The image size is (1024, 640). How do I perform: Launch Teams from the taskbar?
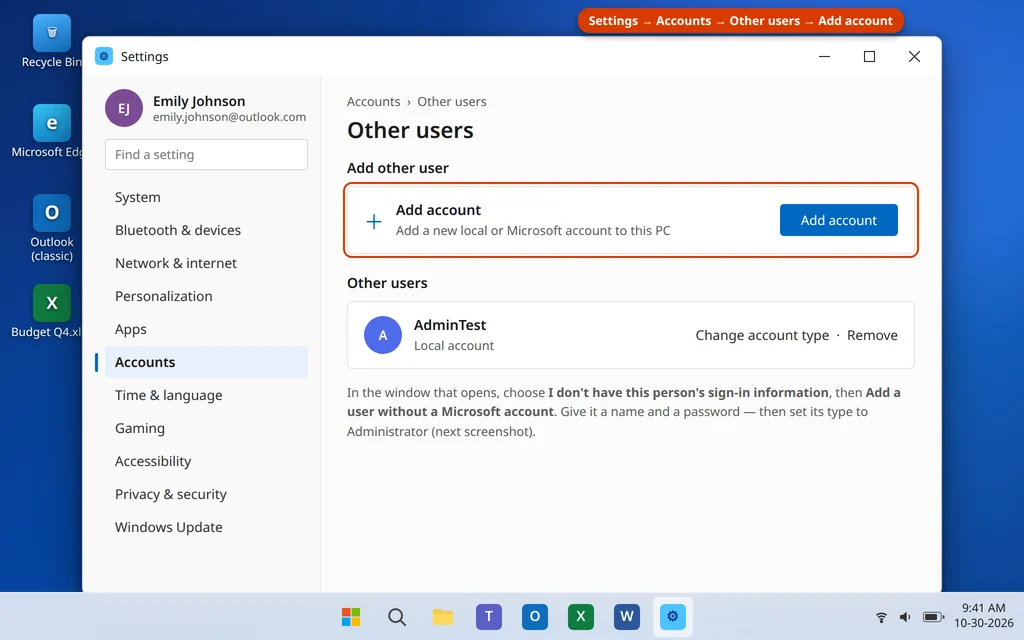tap(488, 616)
